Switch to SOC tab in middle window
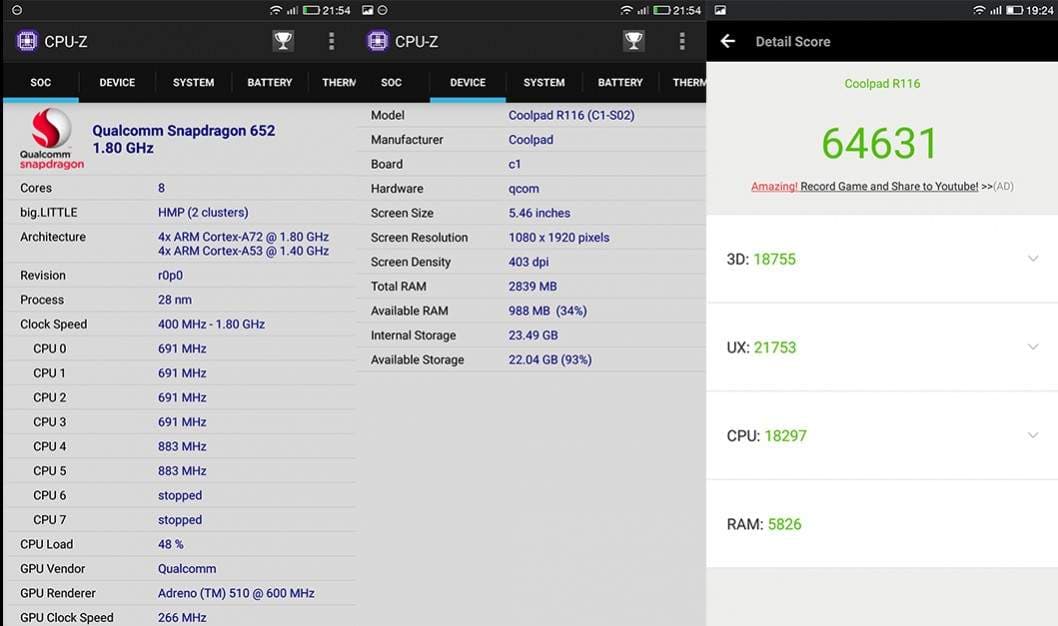Image resolution: width=1058 pixels, height=626 pixels. click(x=391, y=82)
